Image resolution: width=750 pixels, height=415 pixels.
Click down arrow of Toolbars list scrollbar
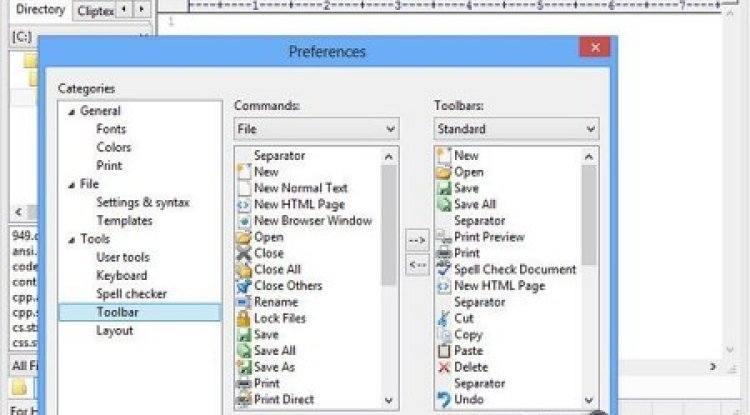[589, 400]
